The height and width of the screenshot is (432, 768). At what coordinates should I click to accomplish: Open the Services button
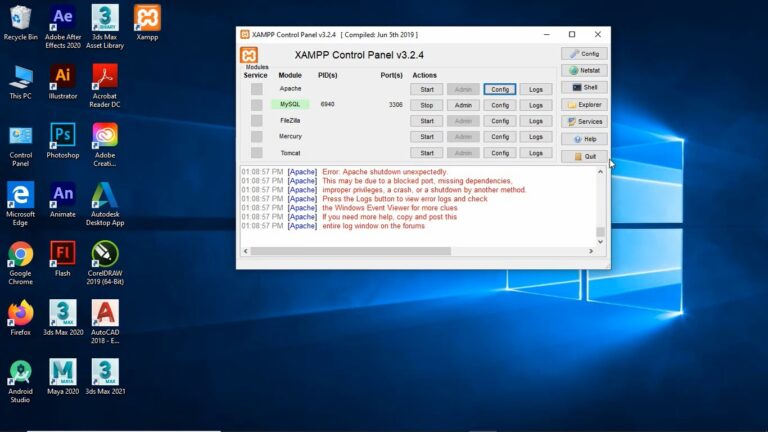[x=584, y=121]
